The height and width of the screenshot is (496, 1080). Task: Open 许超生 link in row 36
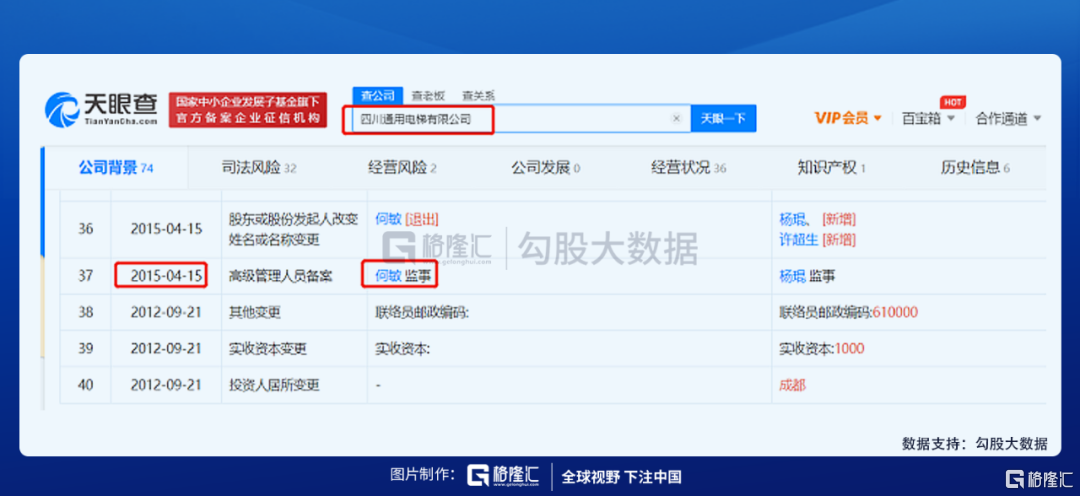798,239
